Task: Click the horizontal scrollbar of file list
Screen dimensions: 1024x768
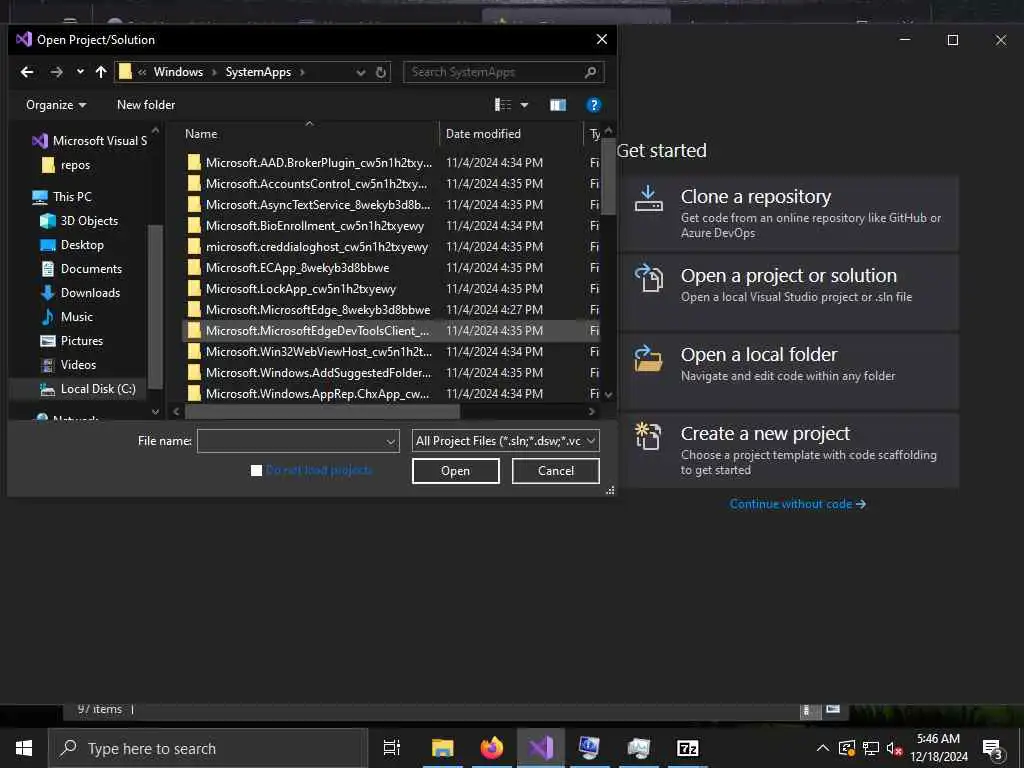Action: coord(322,411)
